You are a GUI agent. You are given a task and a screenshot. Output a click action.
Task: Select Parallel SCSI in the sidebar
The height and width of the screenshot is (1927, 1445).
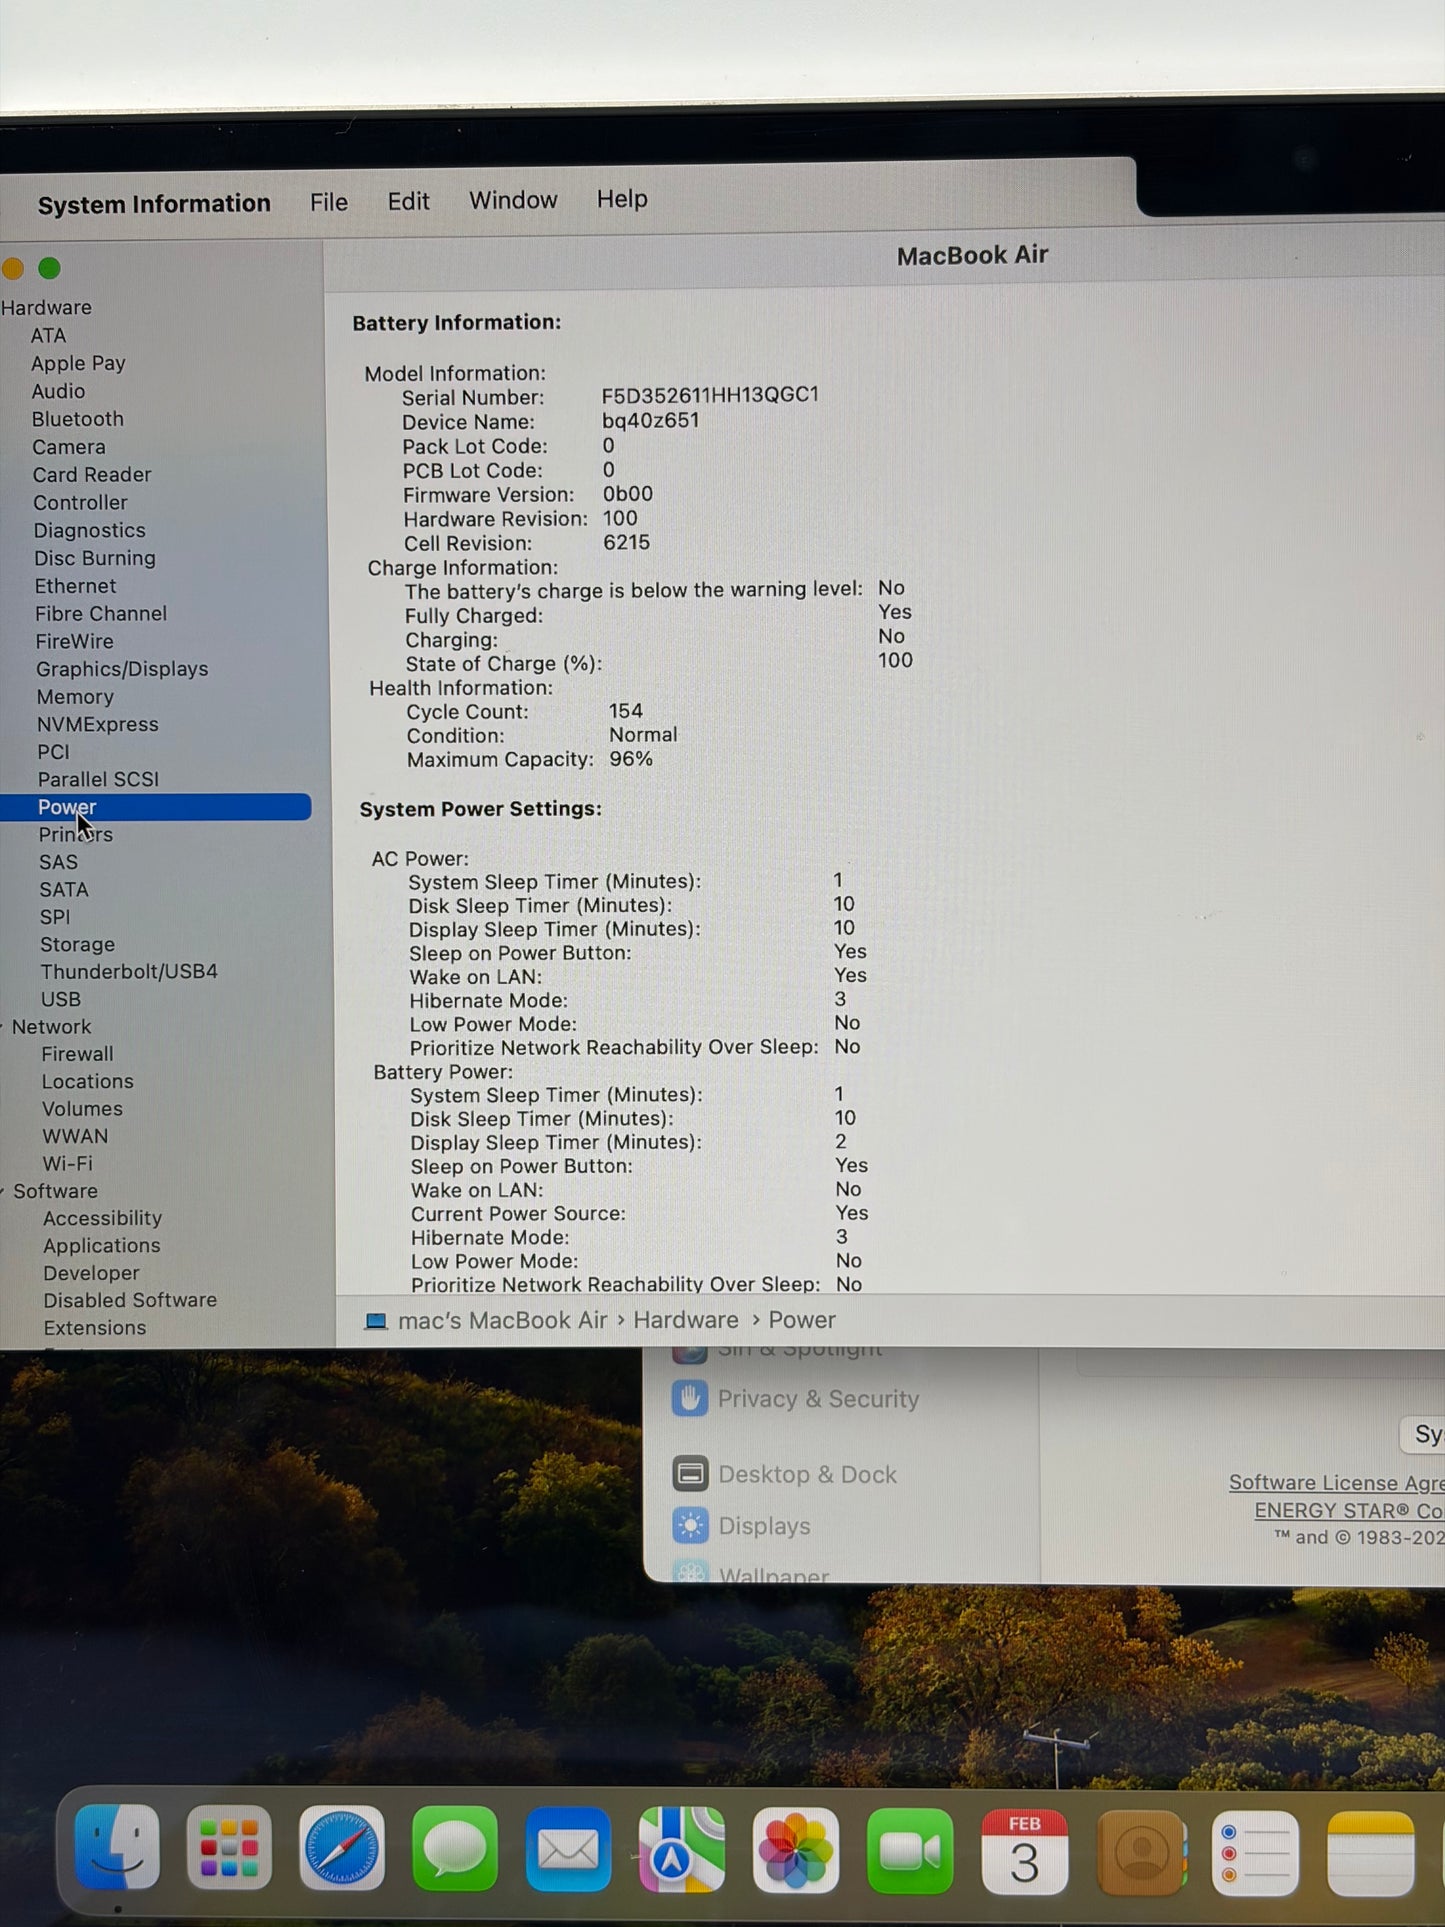(x=98, y=779)
